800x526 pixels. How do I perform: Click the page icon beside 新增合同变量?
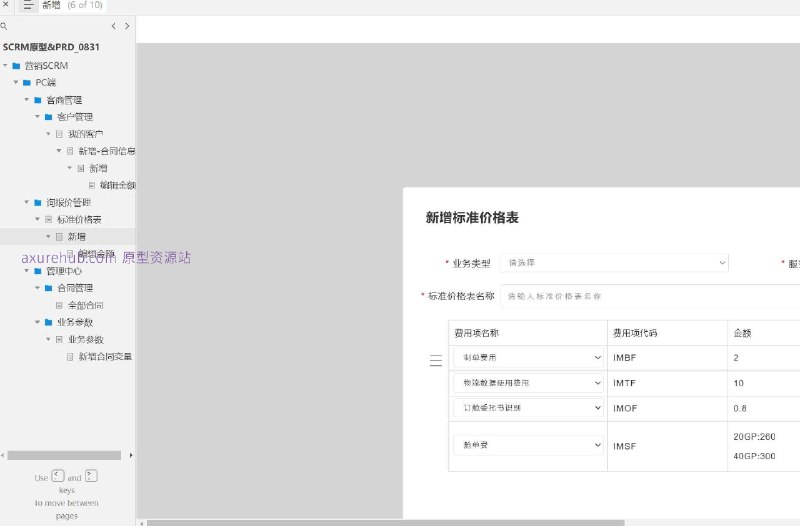[x=70, y=357]
